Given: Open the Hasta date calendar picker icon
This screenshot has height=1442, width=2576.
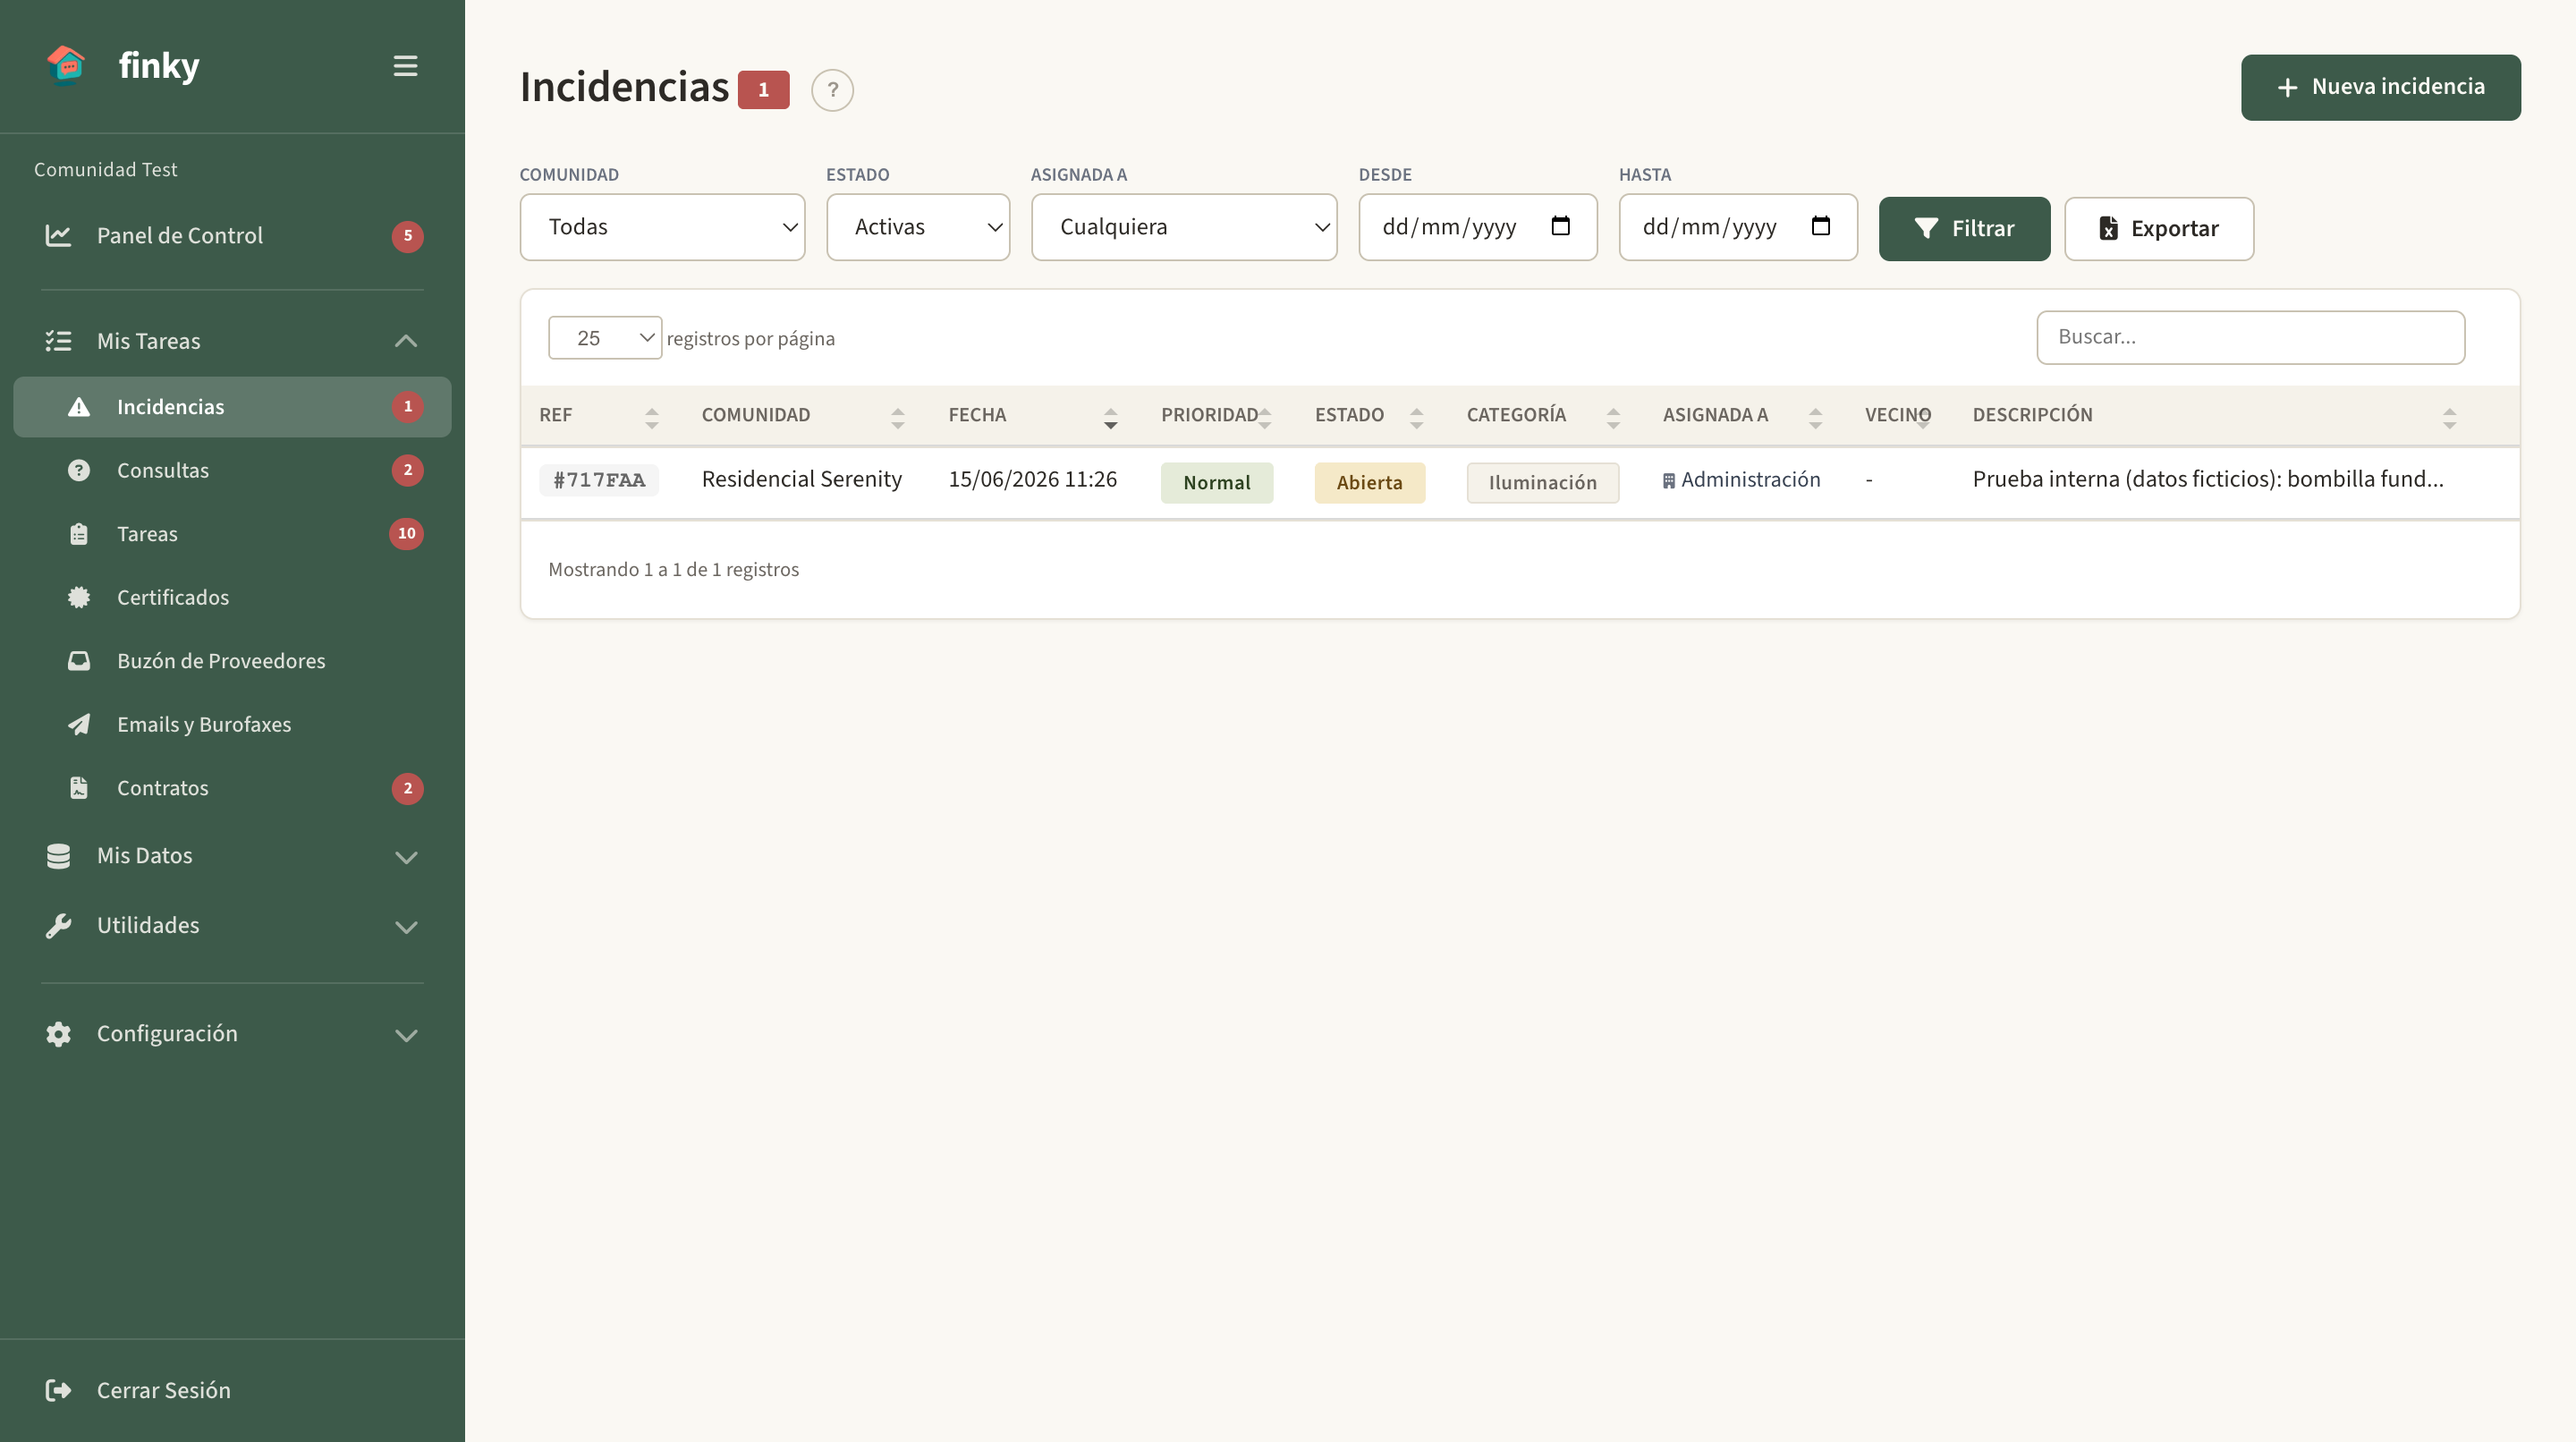Looking at the screenshot, I should [x=1821, y=226].
